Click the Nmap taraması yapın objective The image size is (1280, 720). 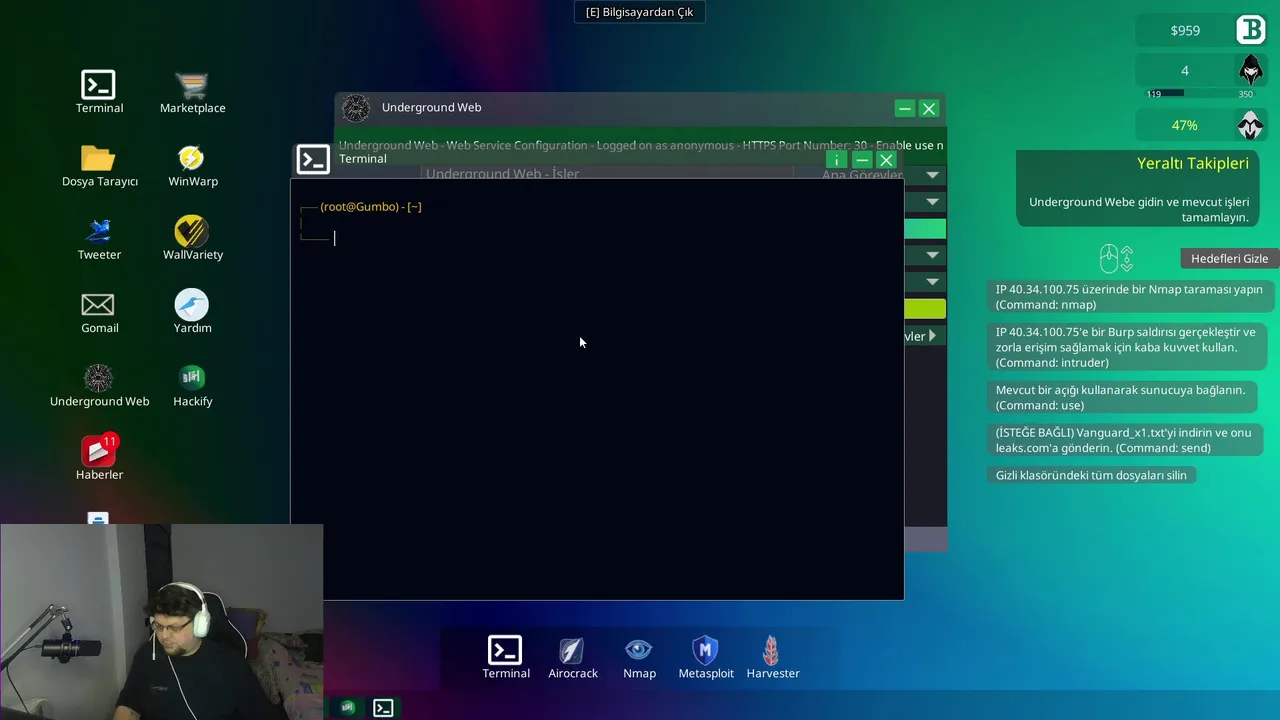click(1129, 297)
